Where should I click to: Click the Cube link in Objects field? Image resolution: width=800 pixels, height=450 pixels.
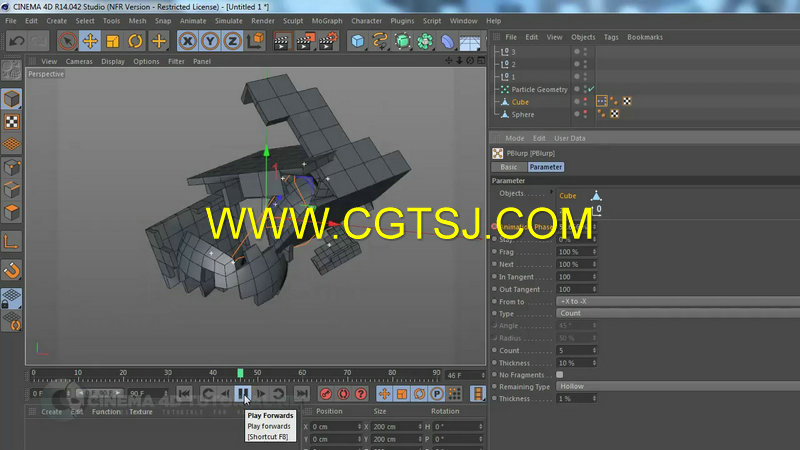pos(567,196)
